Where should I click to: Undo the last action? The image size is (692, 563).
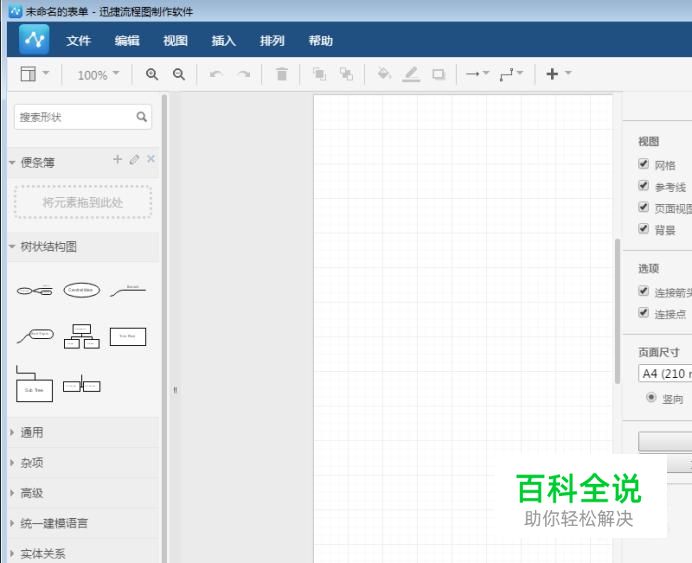(216, 74)
